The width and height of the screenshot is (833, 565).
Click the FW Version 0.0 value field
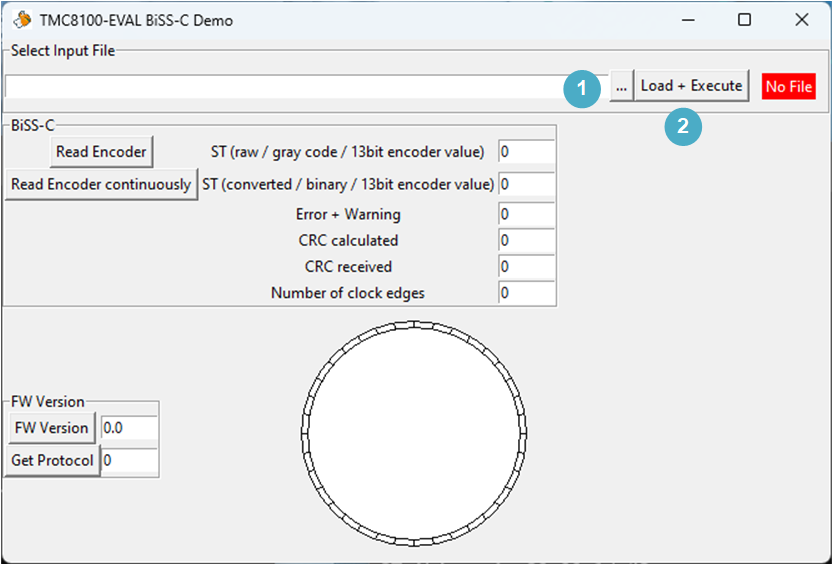pos(129,428)
